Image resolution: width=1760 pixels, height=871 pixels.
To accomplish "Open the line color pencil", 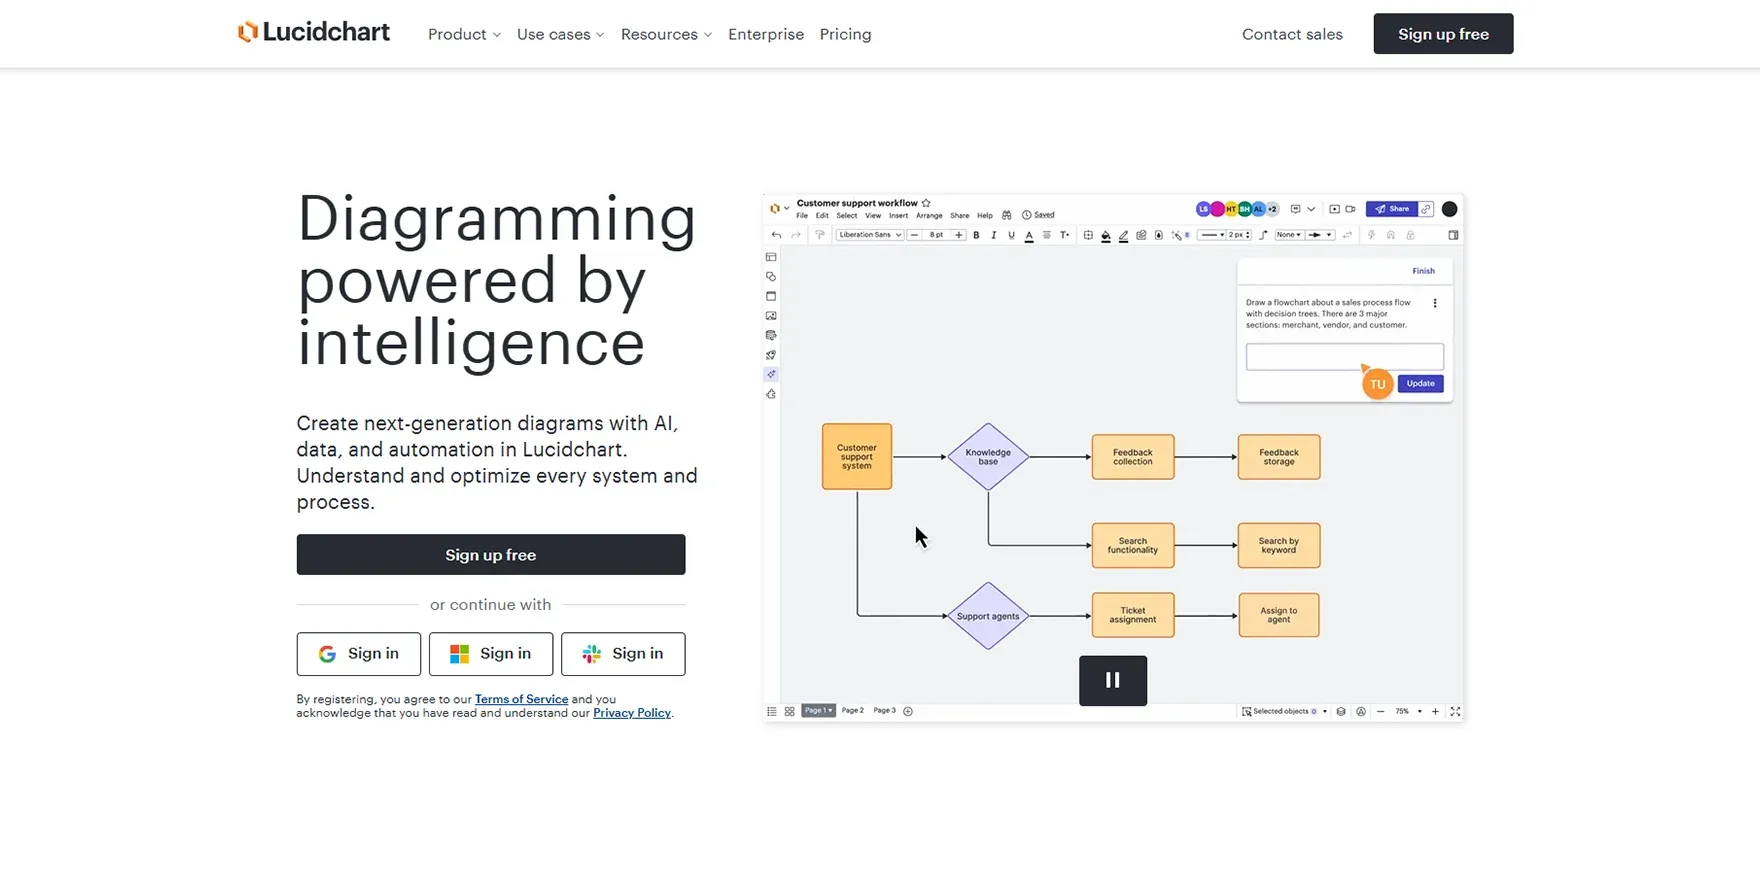I will (1123, 236).
